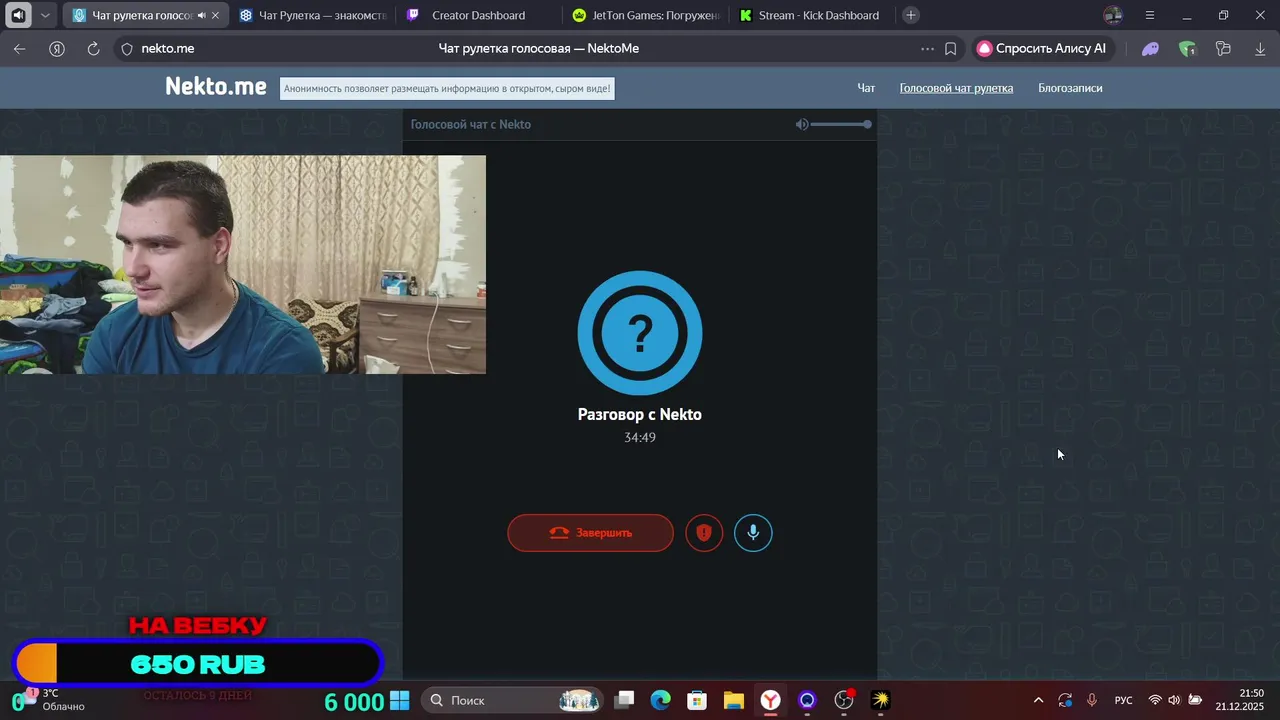
Task: Open OBS Studio from taskbar
Action: point(844,700)
